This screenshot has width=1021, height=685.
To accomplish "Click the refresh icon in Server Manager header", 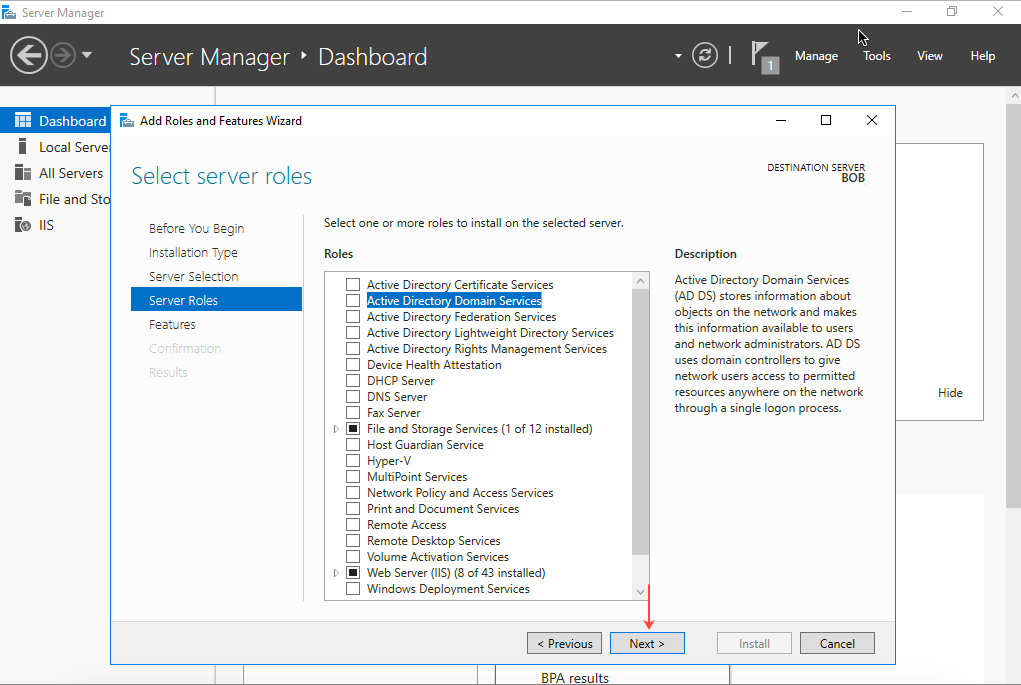I will 705,55.
